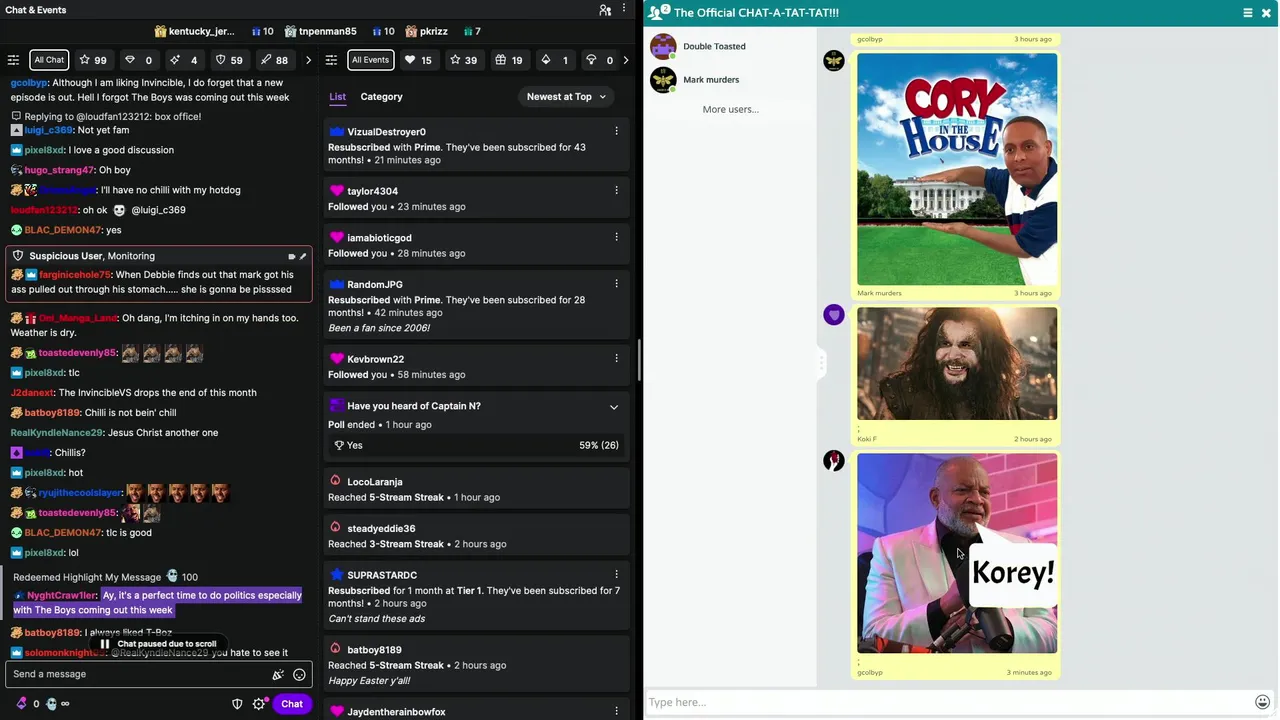Open options for Kevbrown22 follow event
The width and height of the screenshot is (1280, 720).
pos(616,358)
